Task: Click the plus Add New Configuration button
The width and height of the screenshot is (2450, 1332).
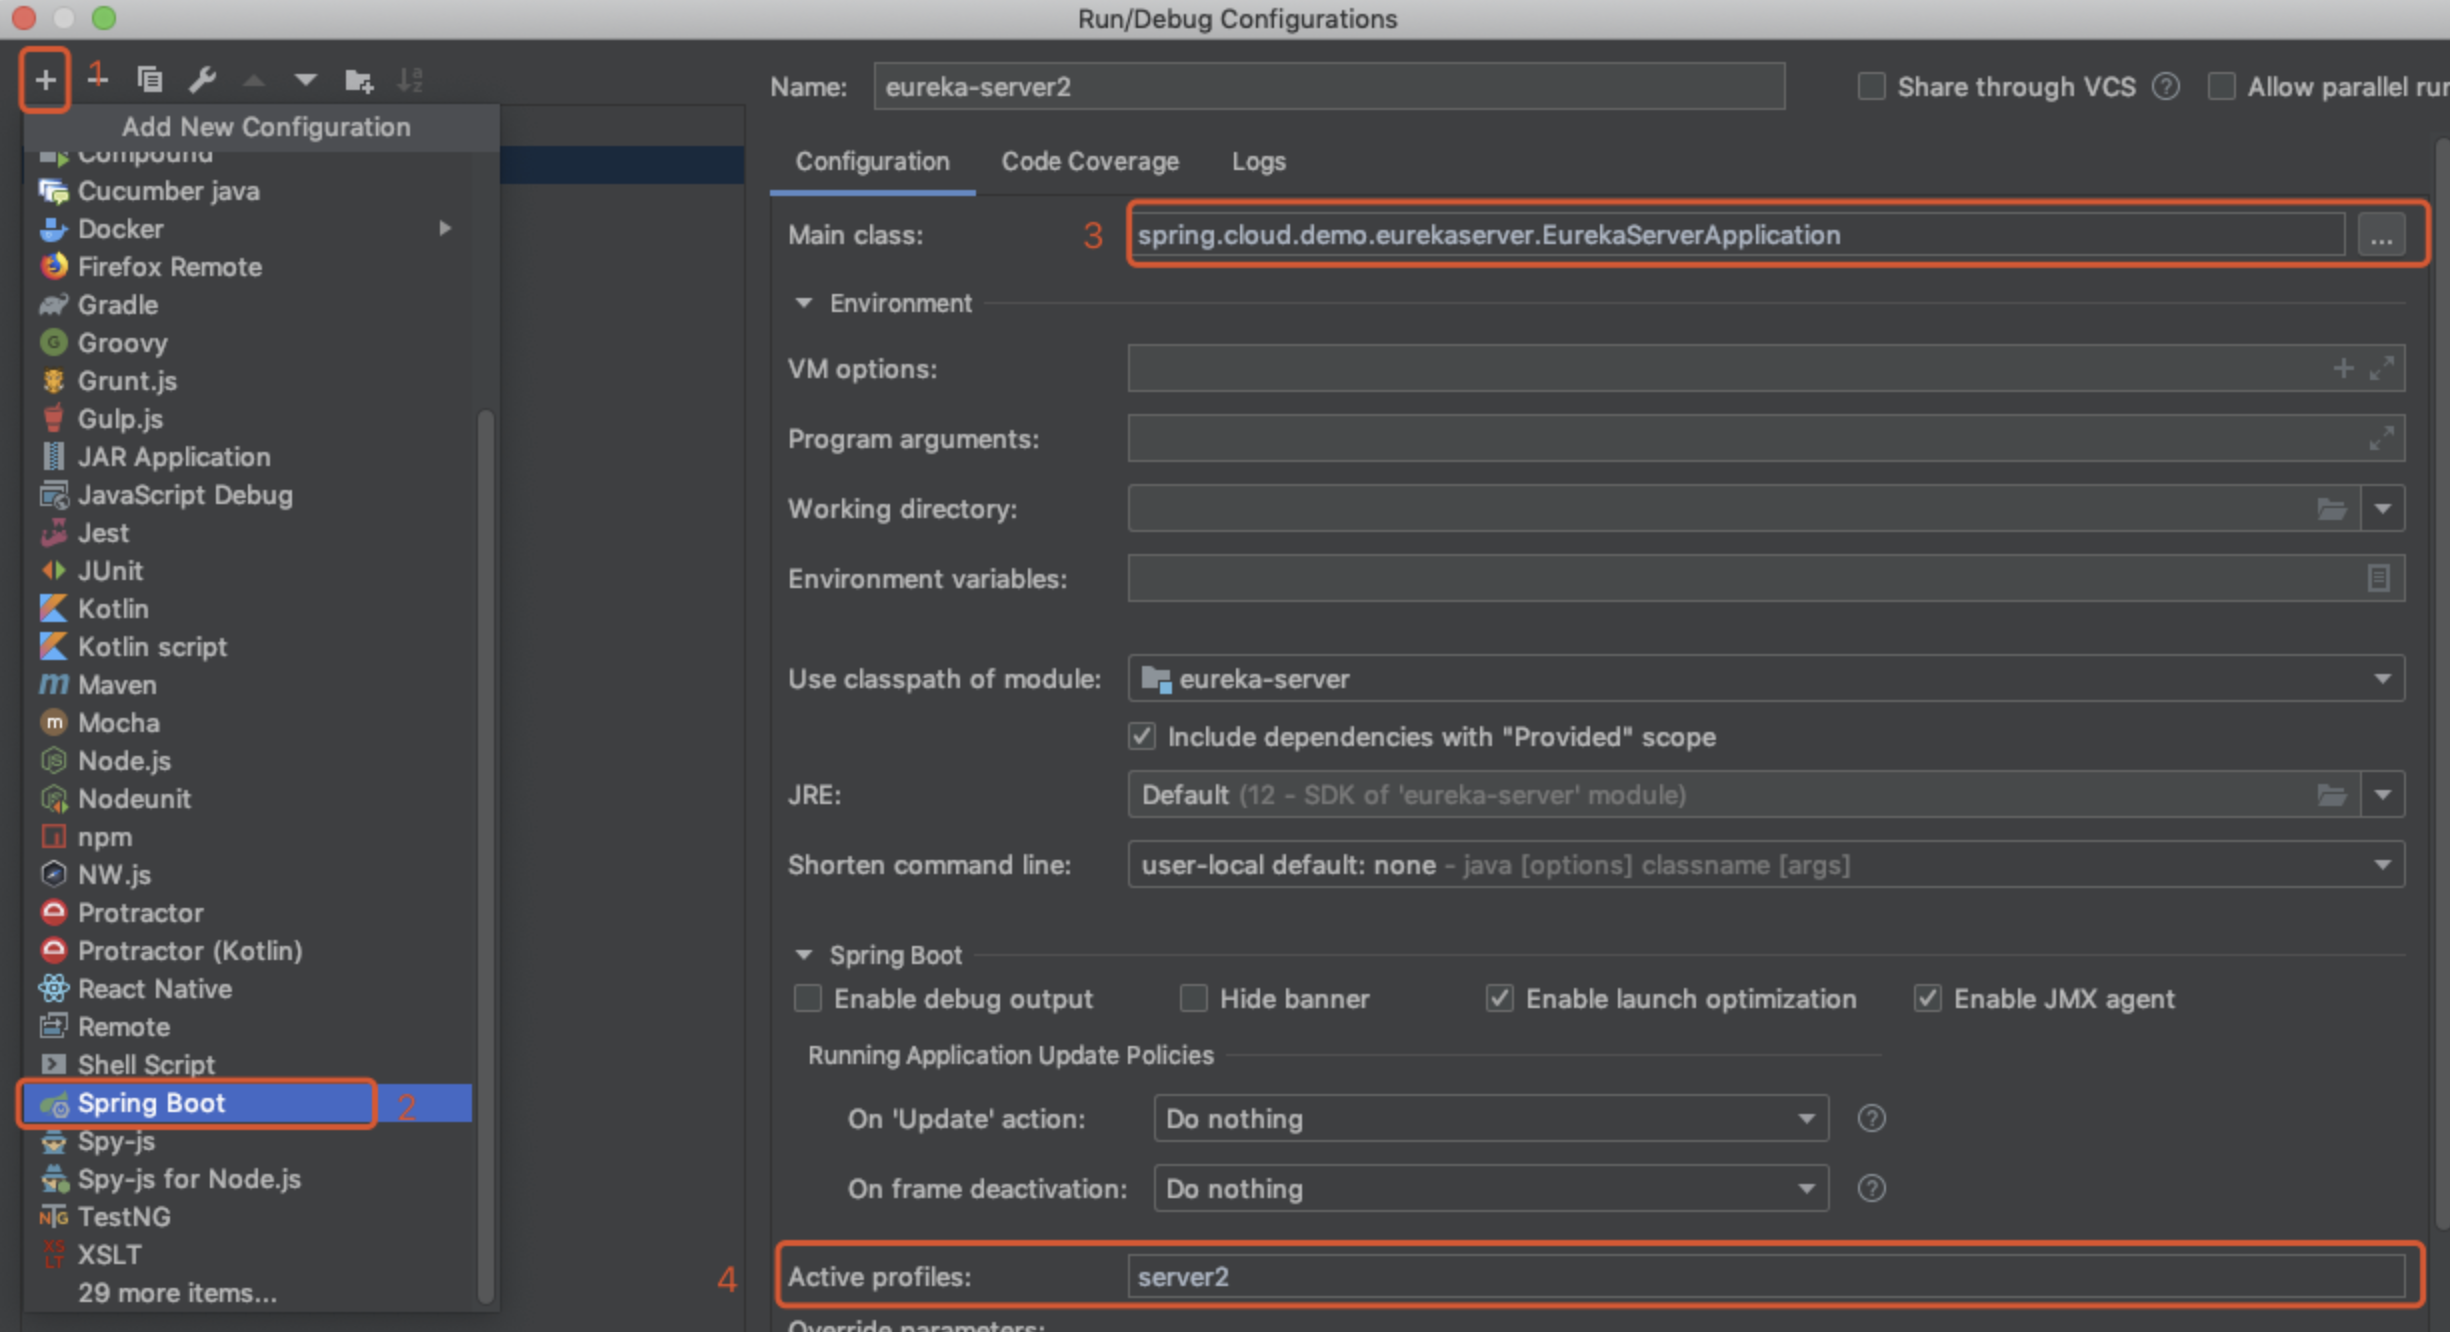Action: point(45,79)
